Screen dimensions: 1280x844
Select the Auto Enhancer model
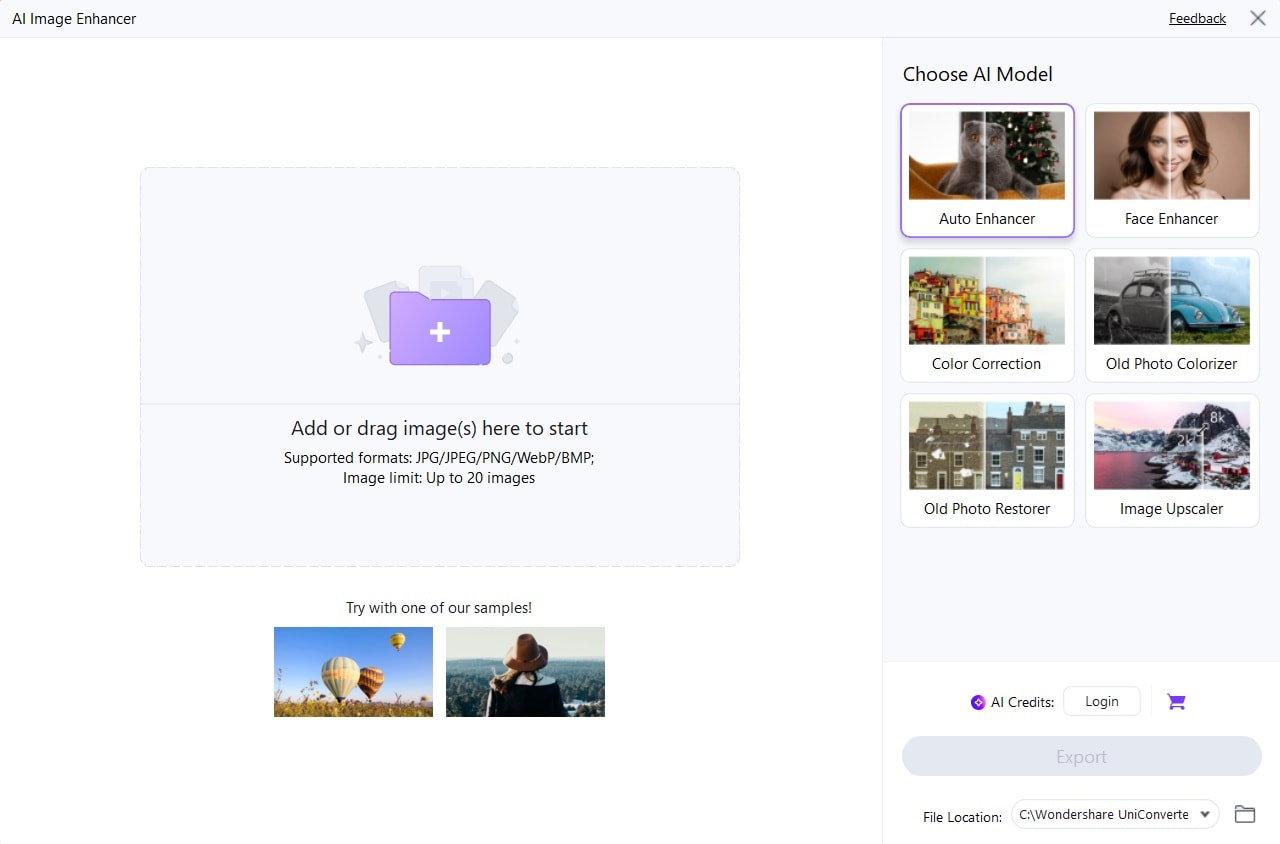click(987, 171)
